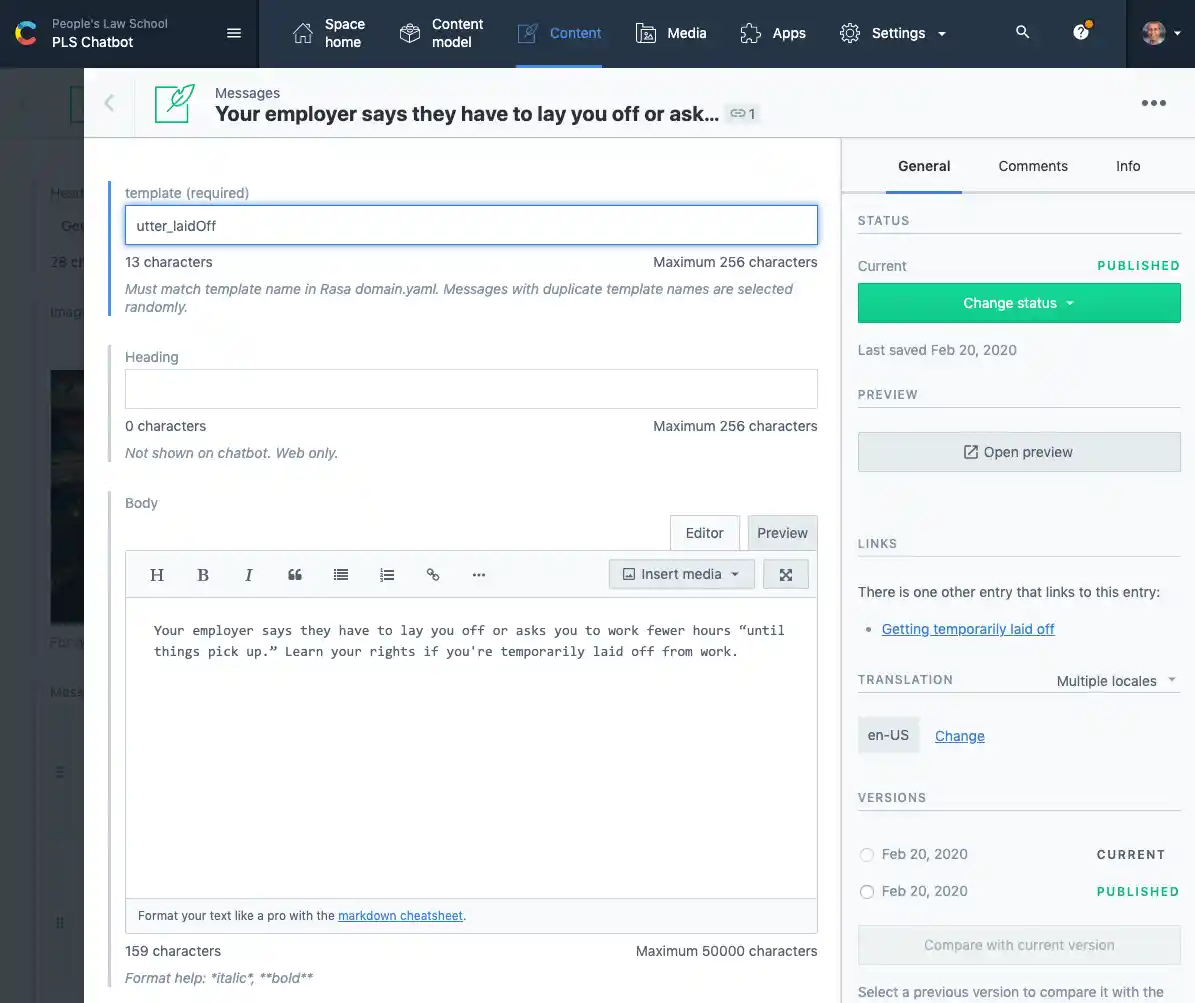Select the PUBLISHED Feb 20, 2020 version radio
This screenshot has height=1003, width=1195.
[x=867, y=892]
